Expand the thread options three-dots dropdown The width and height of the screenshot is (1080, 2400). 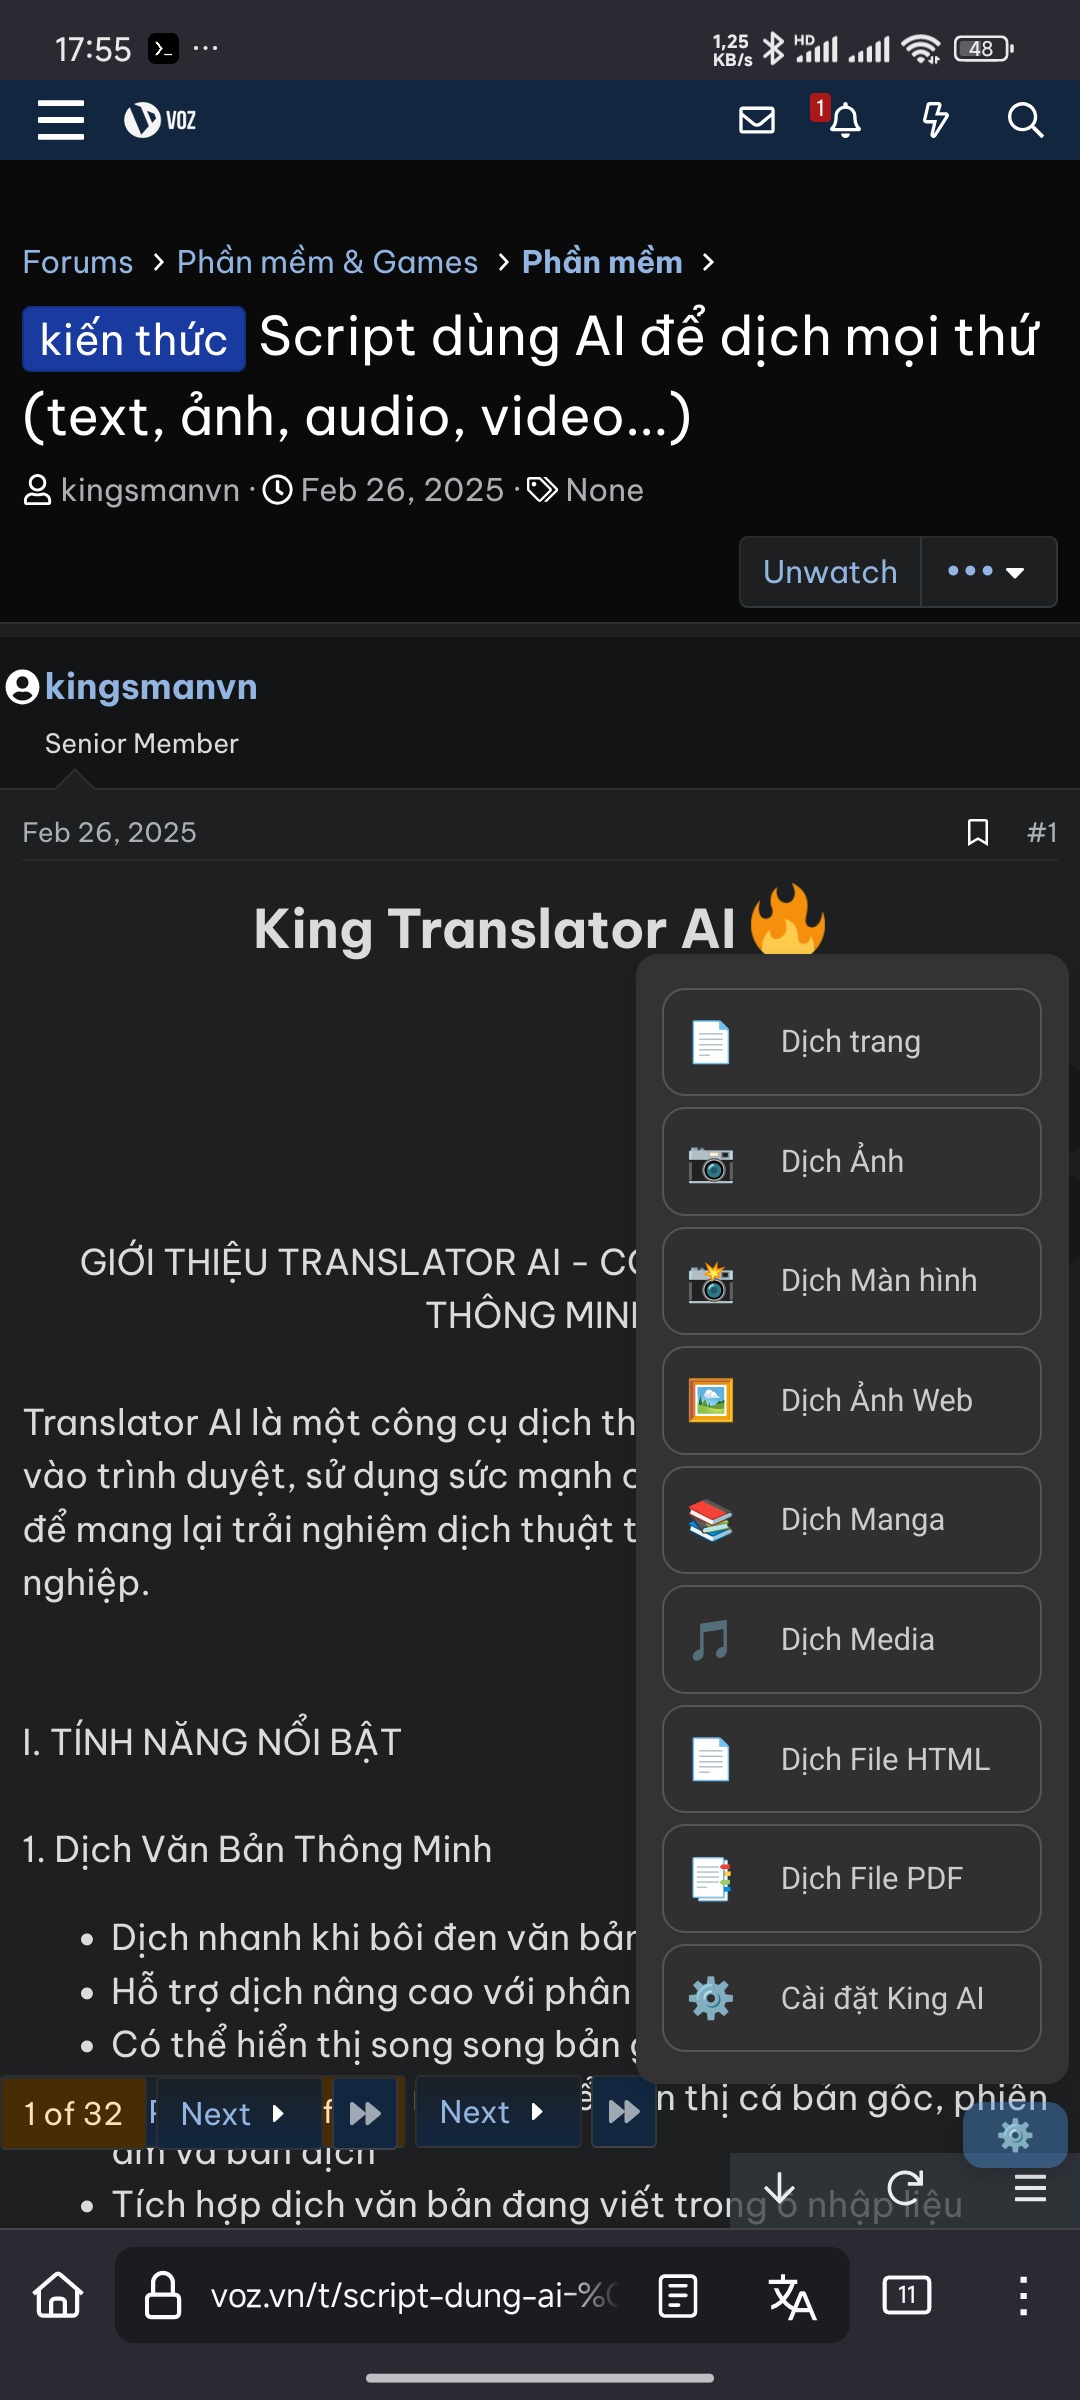988,572
